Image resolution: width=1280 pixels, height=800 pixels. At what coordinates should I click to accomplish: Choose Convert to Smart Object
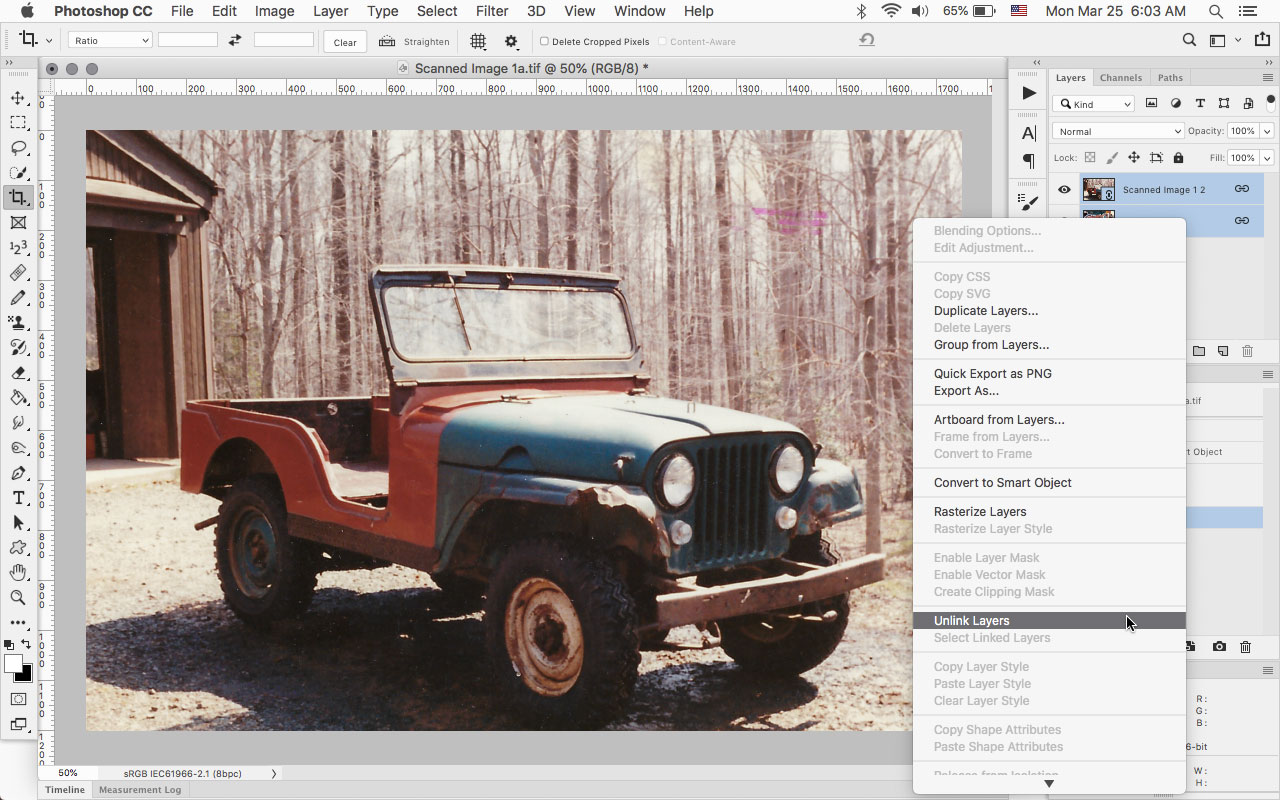(1049, 483)
